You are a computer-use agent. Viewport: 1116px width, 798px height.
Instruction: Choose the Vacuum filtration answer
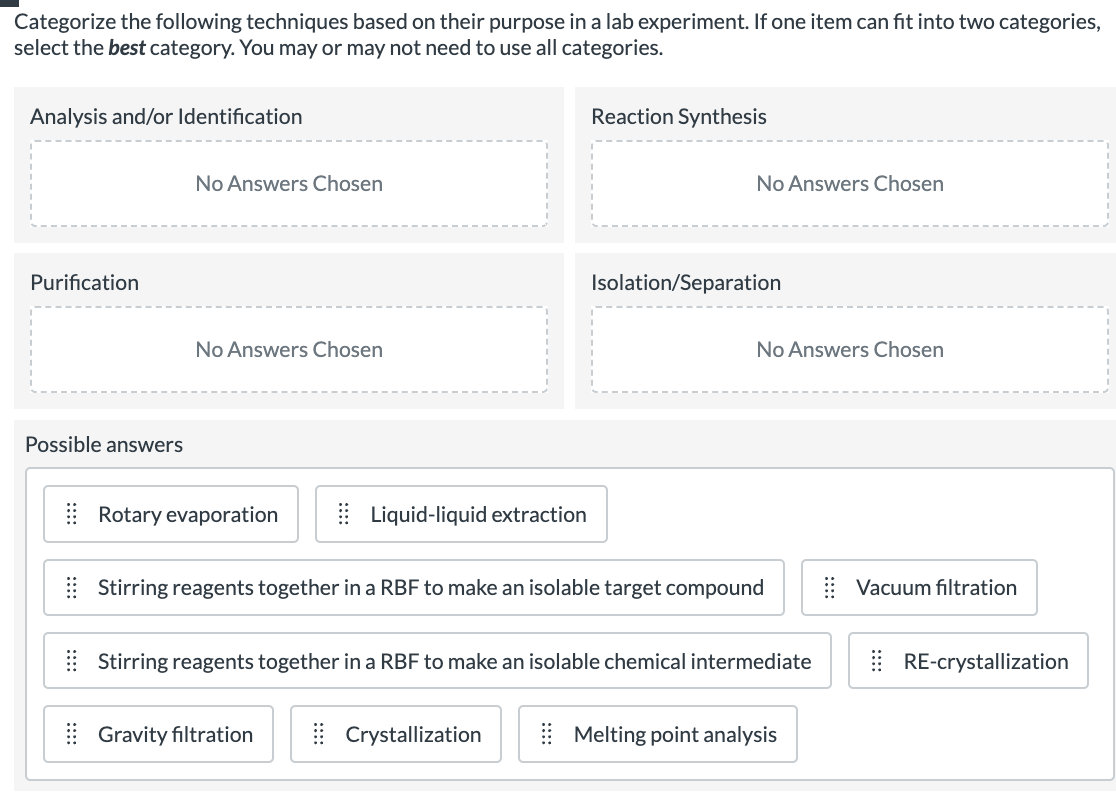935,588
